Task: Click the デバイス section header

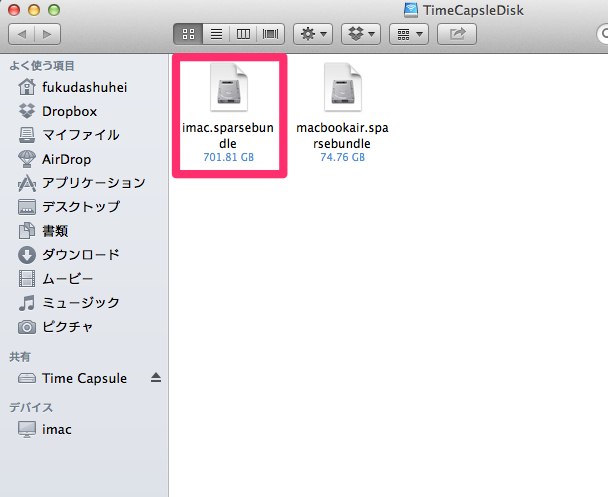Action: click(x=31, y=407)
